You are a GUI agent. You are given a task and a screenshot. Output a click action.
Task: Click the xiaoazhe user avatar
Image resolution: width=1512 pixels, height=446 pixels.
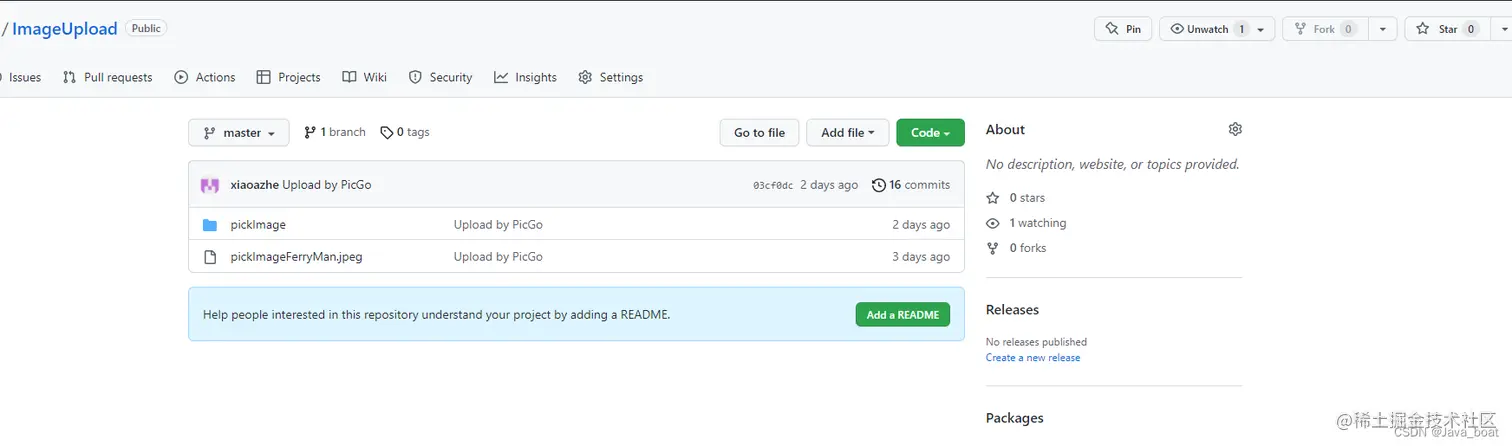point(210,185)
